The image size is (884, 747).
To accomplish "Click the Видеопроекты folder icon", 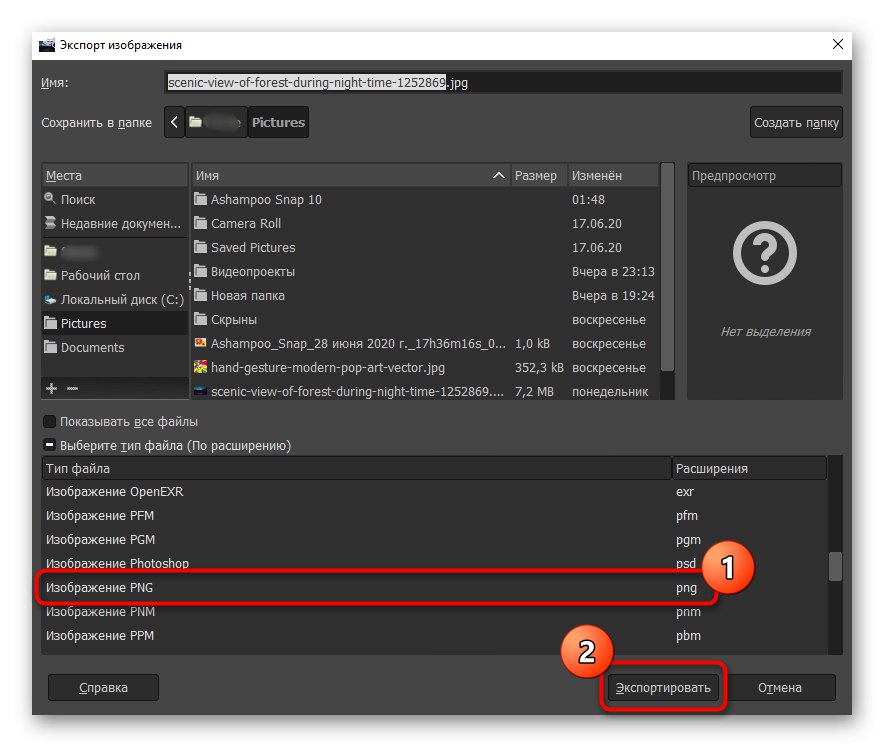I will 200,271.
